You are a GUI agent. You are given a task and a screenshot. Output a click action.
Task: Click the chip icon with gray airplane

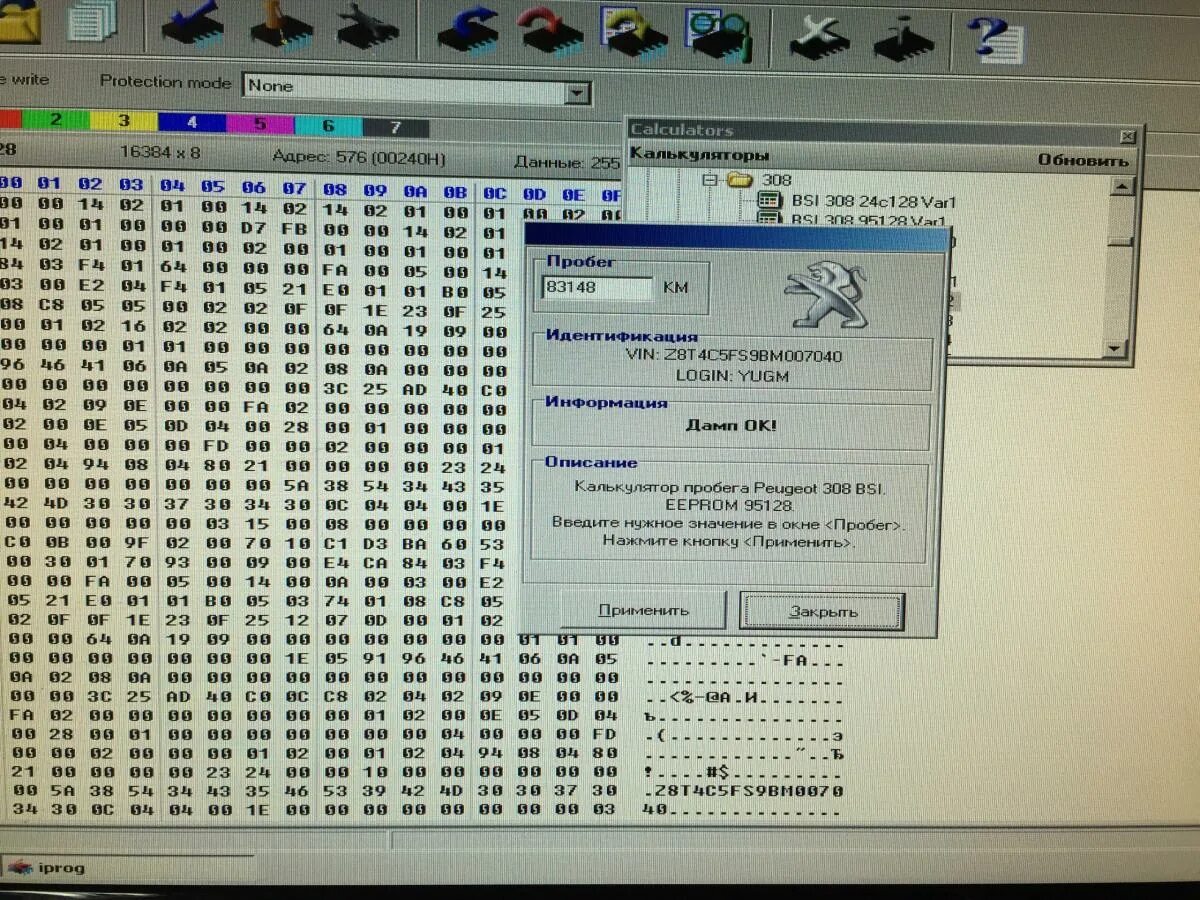[x=366, y=27]
